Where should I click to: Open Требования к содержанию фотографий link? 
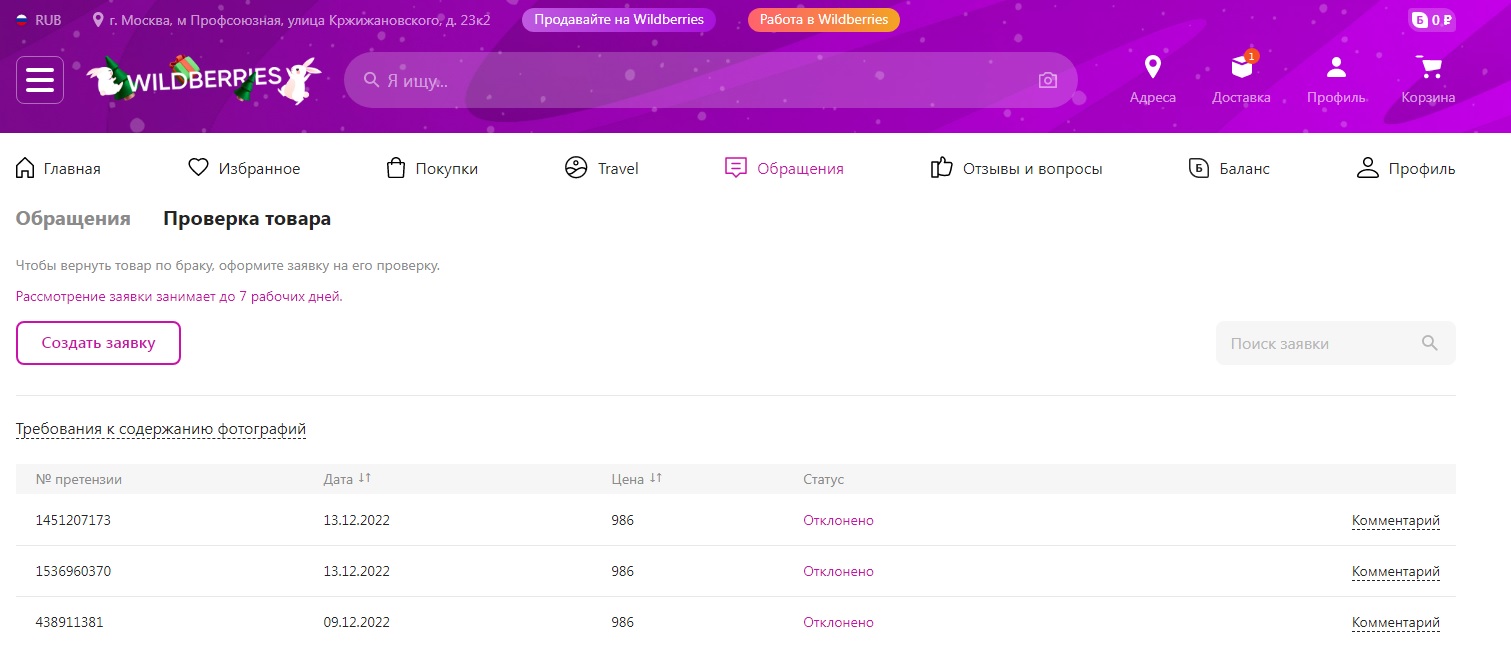pos(161,429)
